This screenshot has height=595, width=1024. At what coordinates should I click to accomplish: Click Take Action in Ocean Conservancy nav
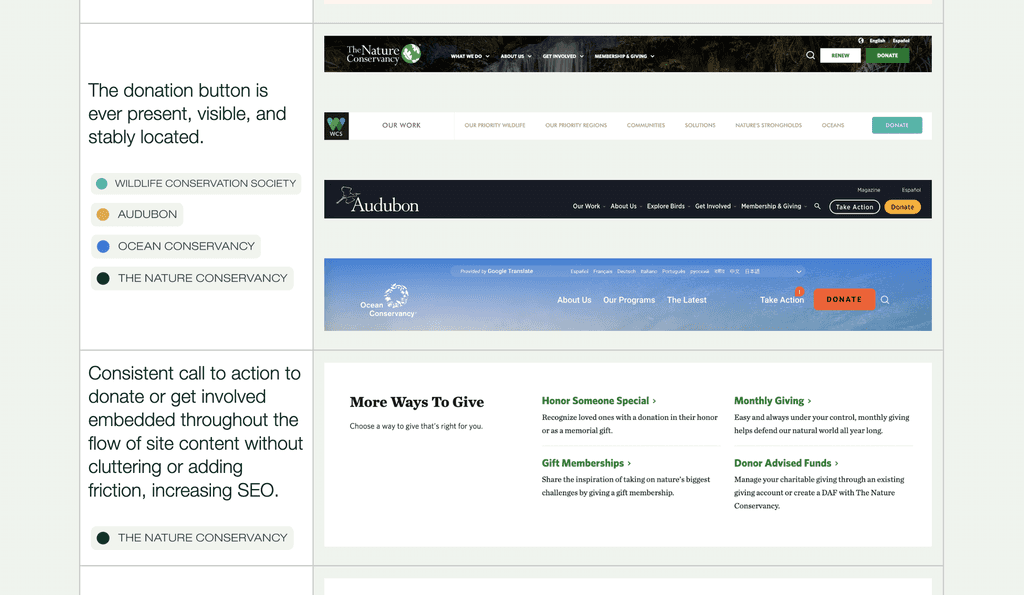tap(782, 300)
